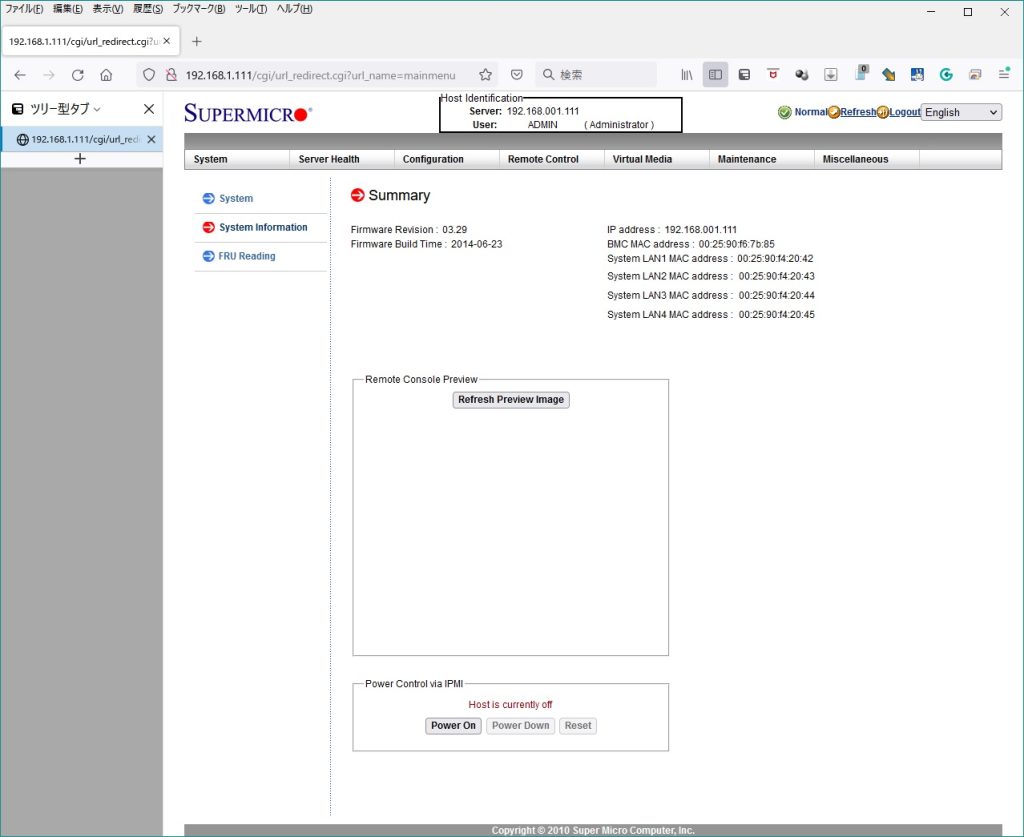Screen dimensions: 1024x837
Task: Click the Firmware Build Time 2014-06-23 text
Action: 426,244
